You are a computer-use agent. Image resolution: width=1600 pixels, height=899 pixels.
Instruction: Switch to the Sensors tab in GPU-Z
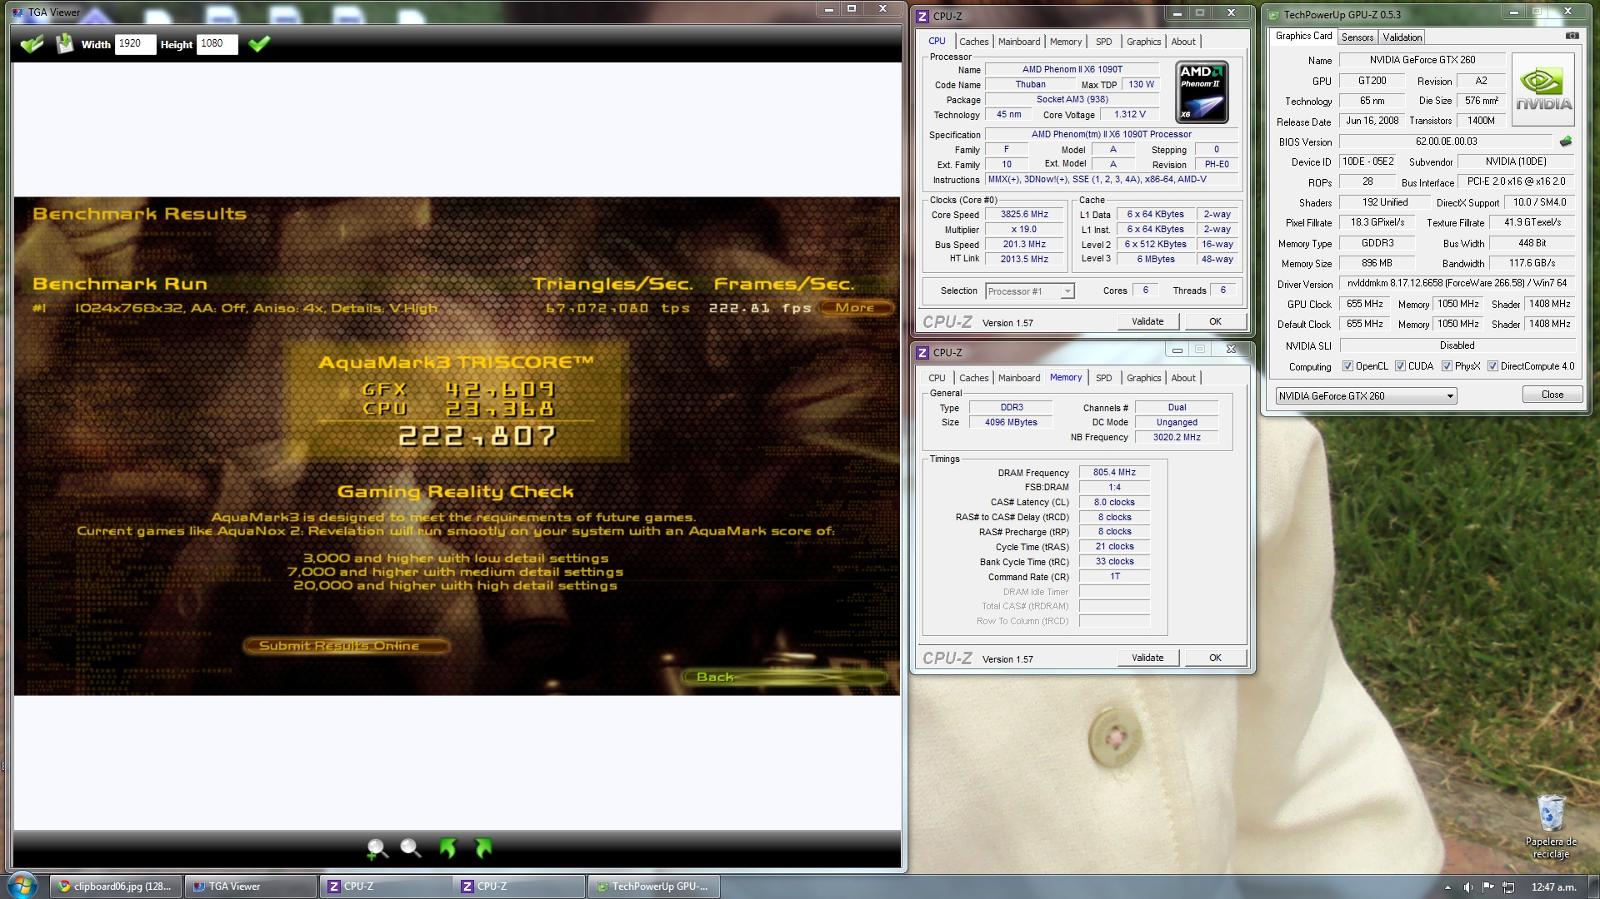click(1357, 37)
